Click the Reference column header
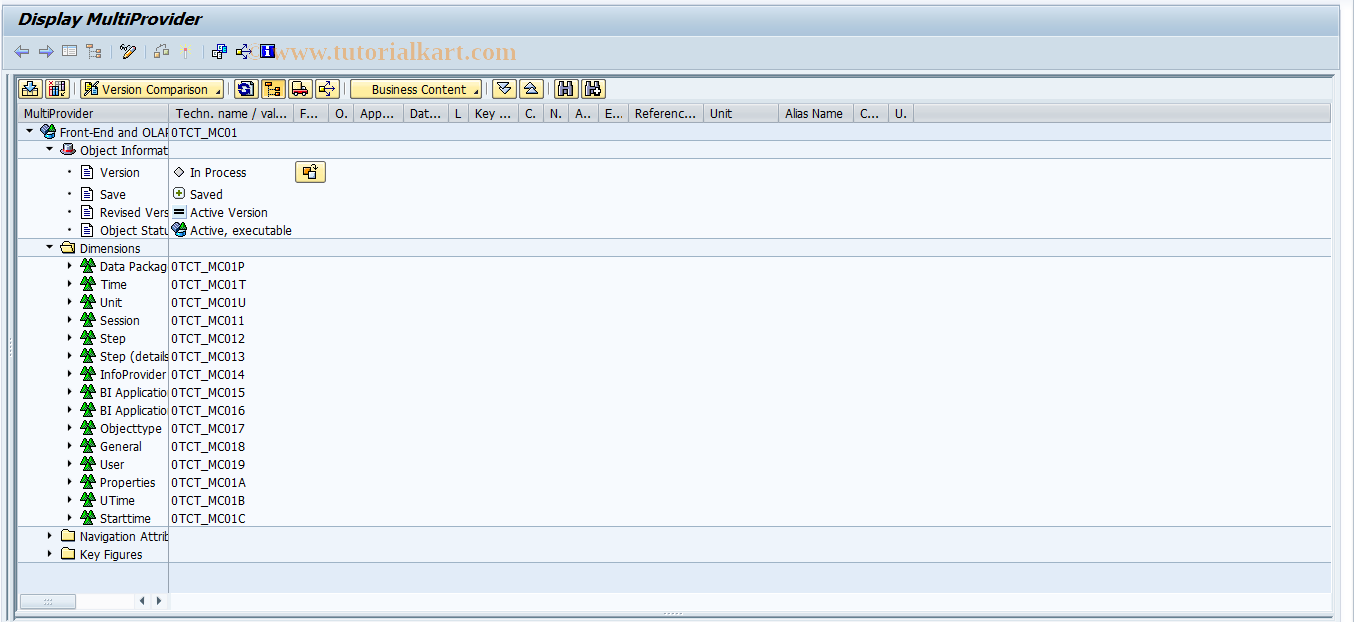This screenshot has width=1354, height=622. 666,113
